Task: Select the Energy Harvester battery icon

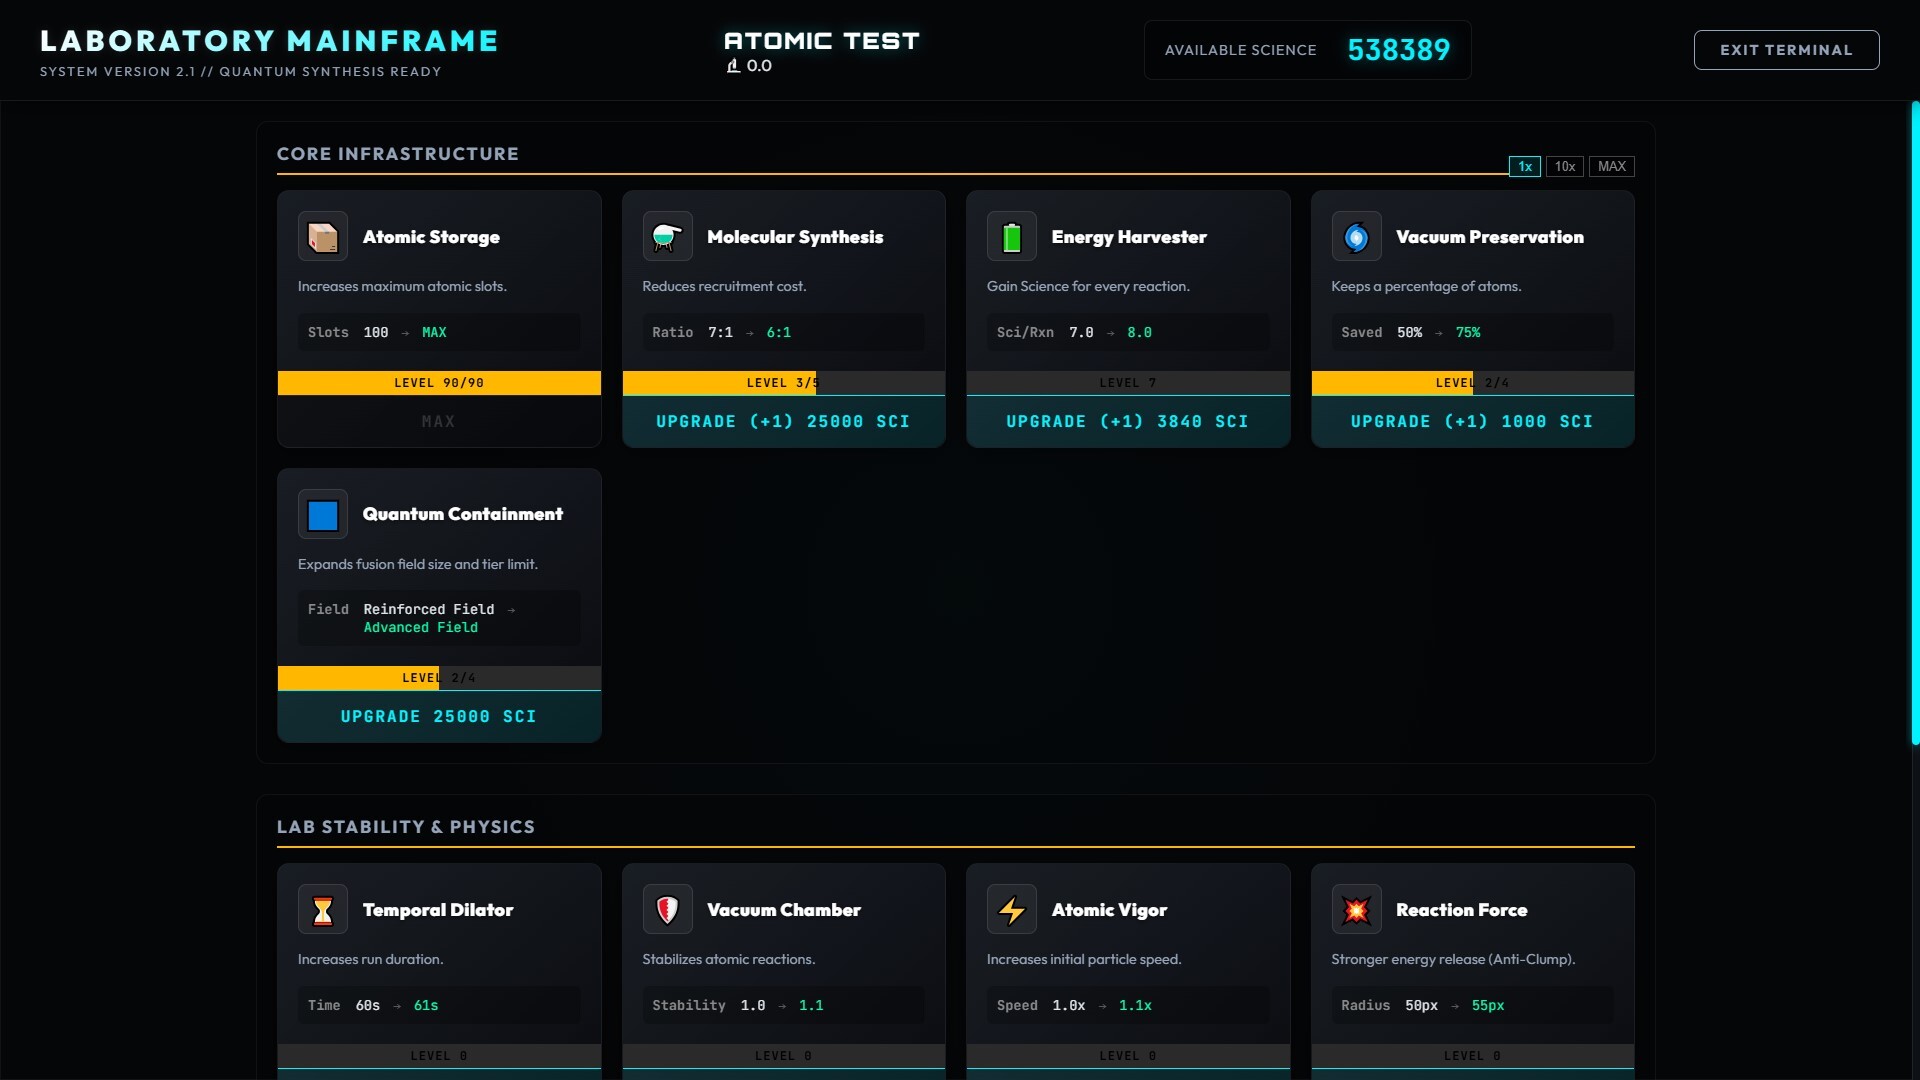Action: point(1011,237)
